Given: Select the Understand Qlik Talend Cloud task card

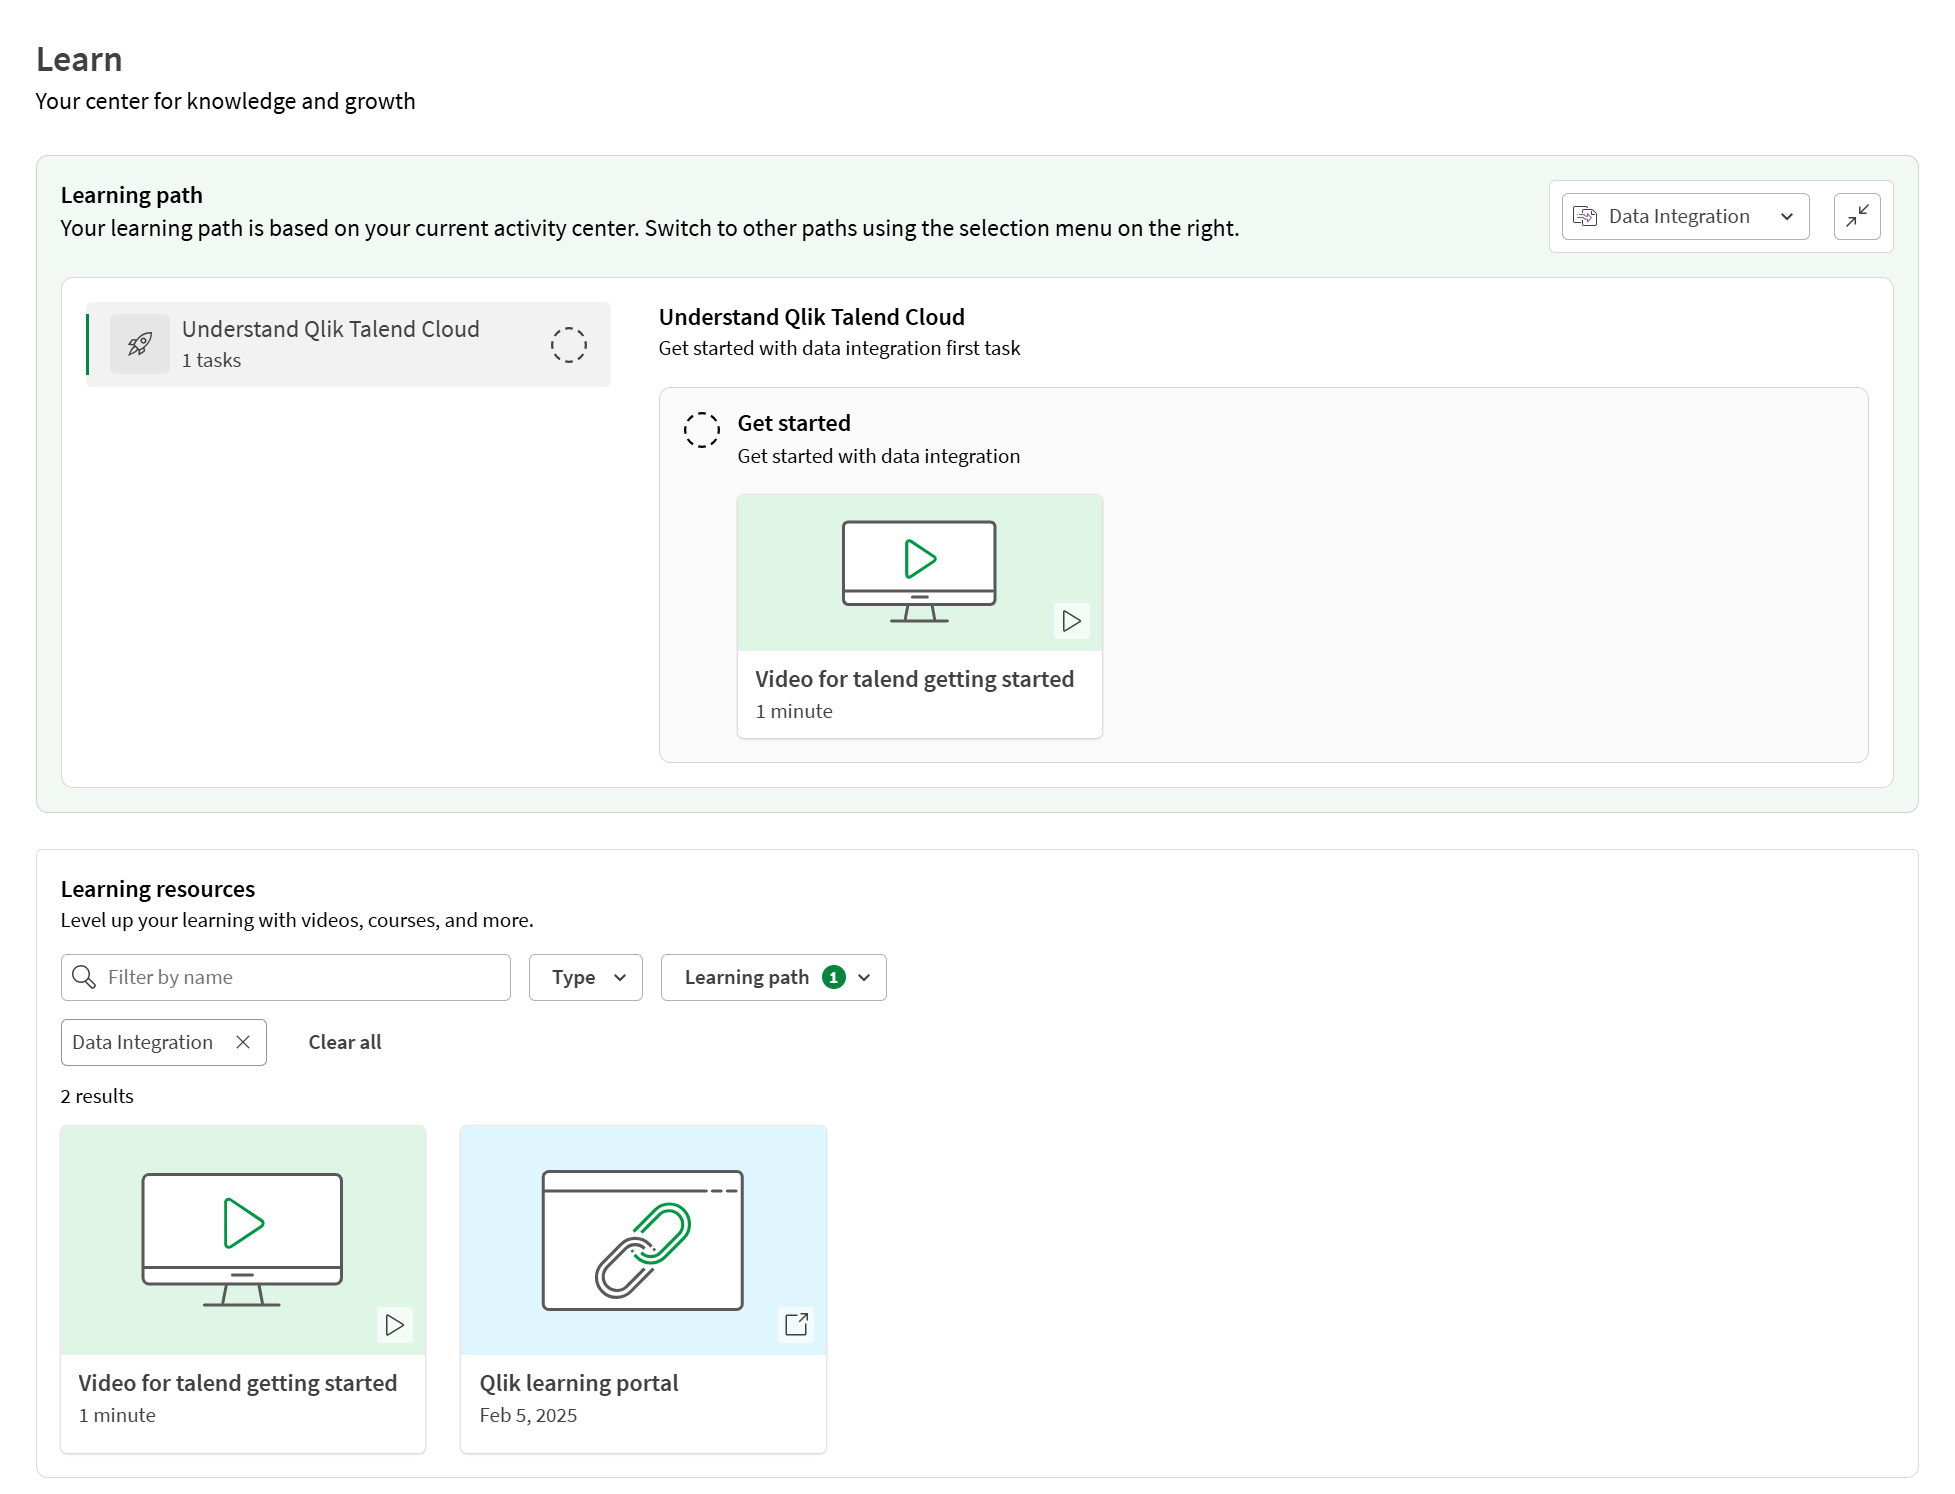Looking at the screenshot, I should (x=348, y=344).
